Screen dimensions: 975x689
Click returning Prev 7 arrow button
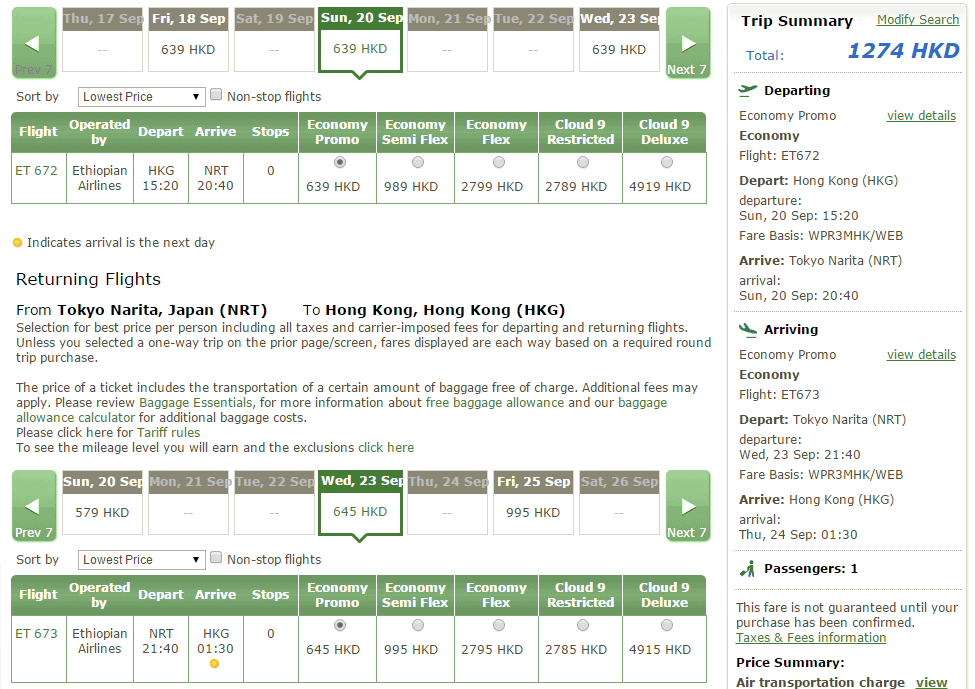33,506
